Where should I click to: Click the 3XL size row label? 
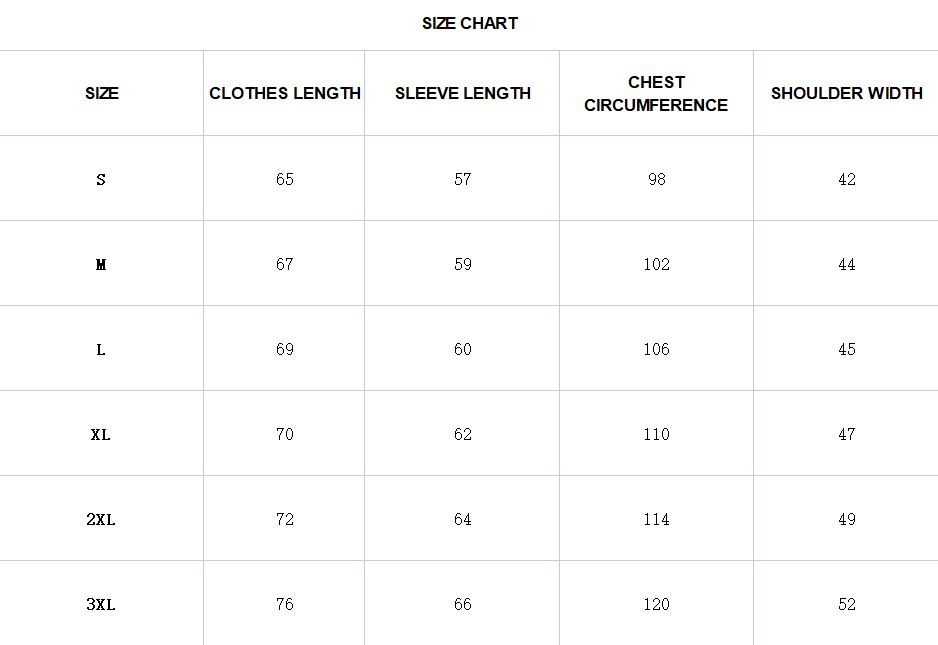click(x=101, y=605)
